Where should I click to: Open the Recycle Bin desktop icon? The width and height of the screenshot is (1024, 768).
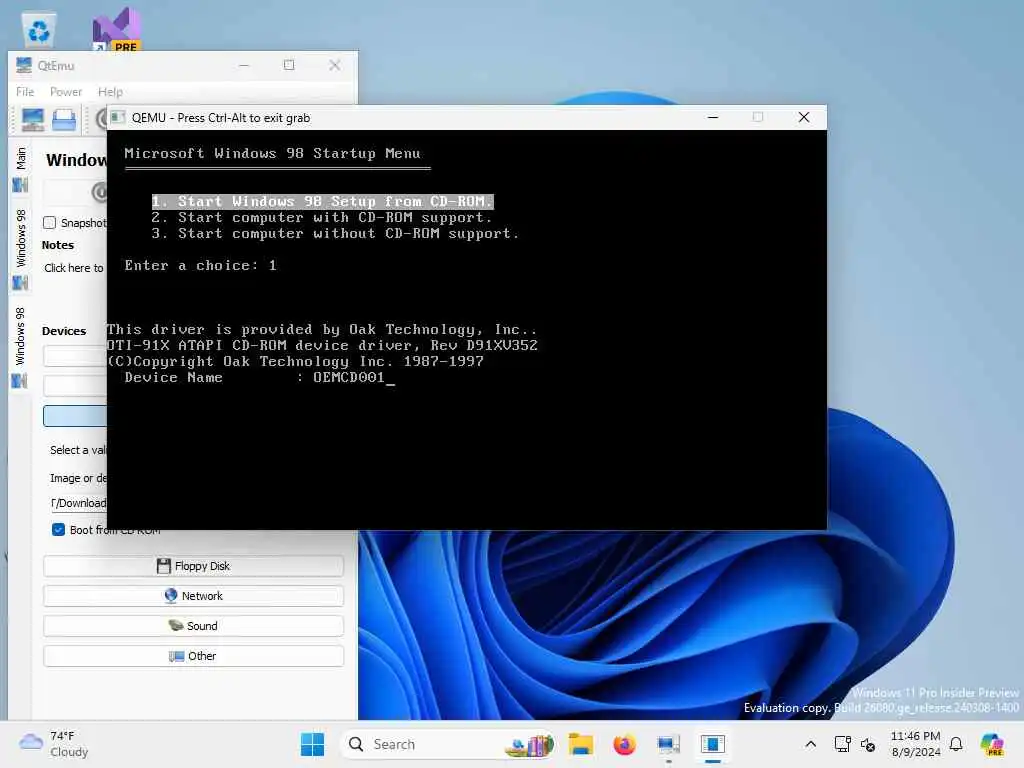click(39, 31)
